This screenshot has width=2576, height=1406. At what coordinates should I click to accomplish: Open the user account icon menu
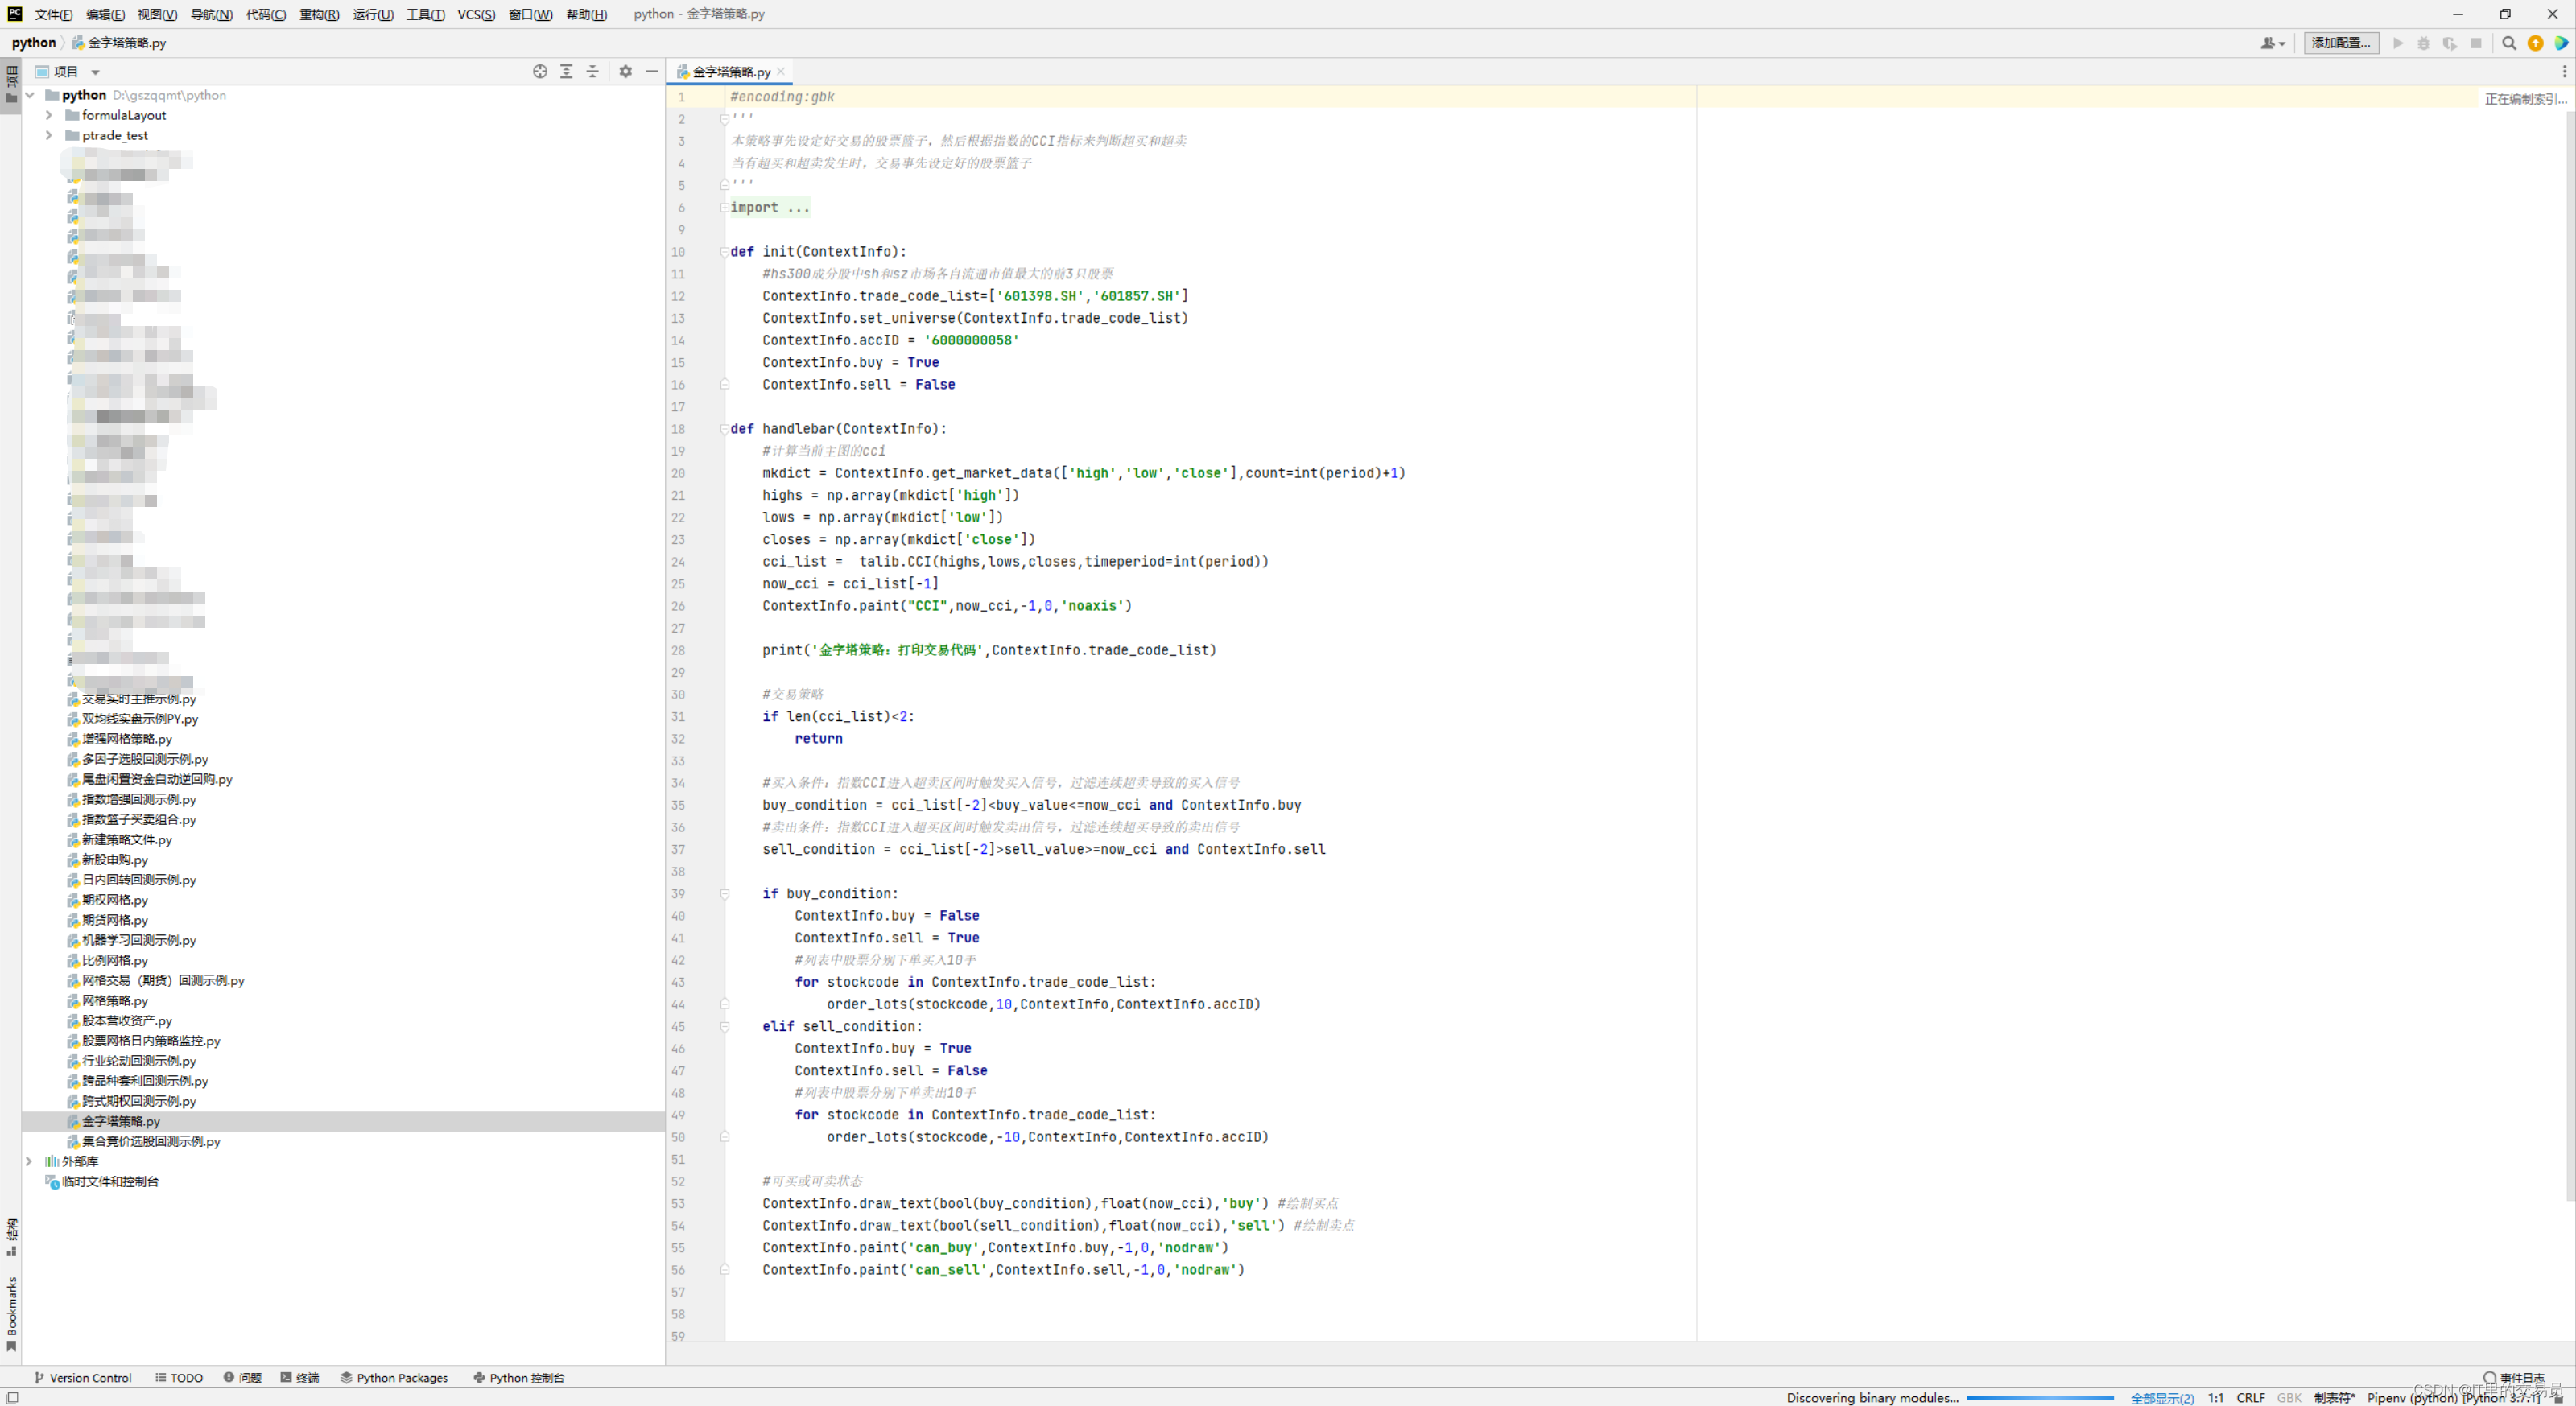(x=2271, y=43)
